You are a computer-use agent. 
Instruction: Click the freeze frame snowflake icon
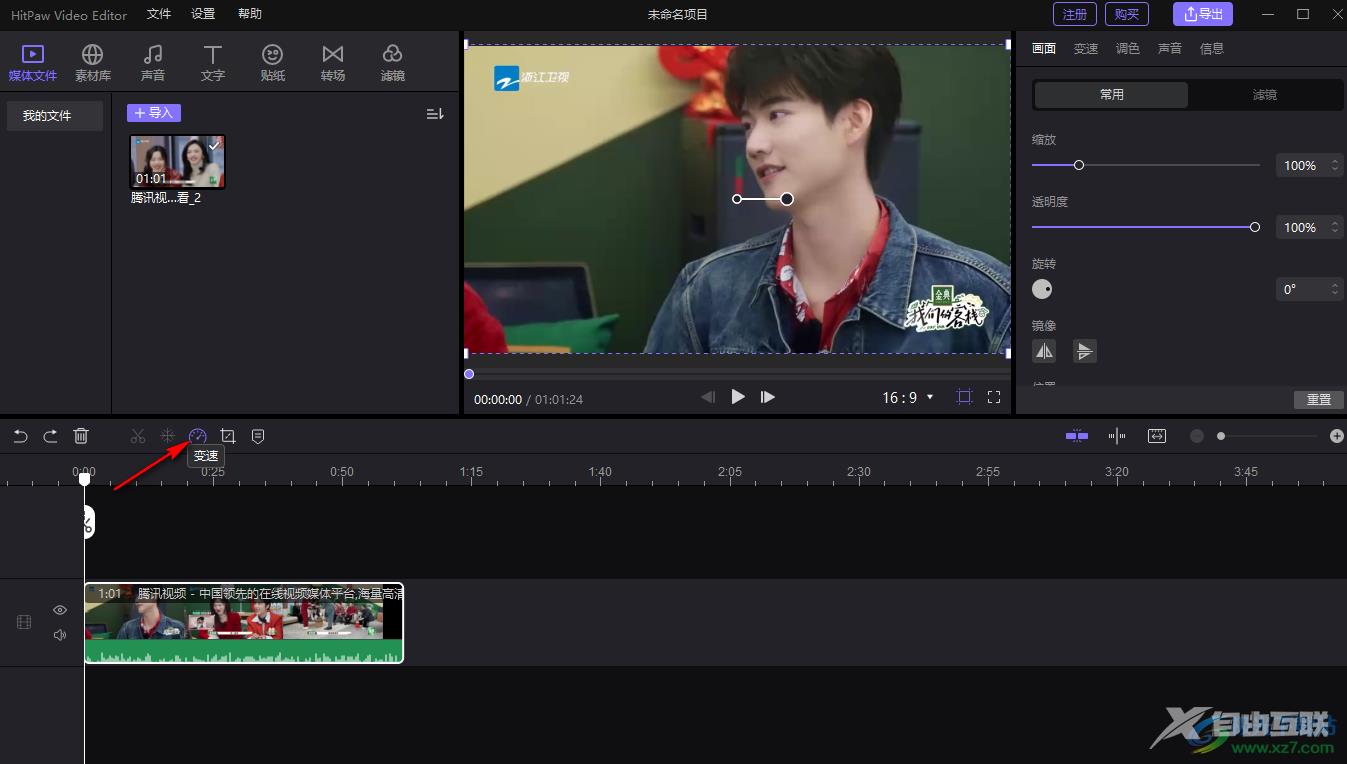(168, 436)
